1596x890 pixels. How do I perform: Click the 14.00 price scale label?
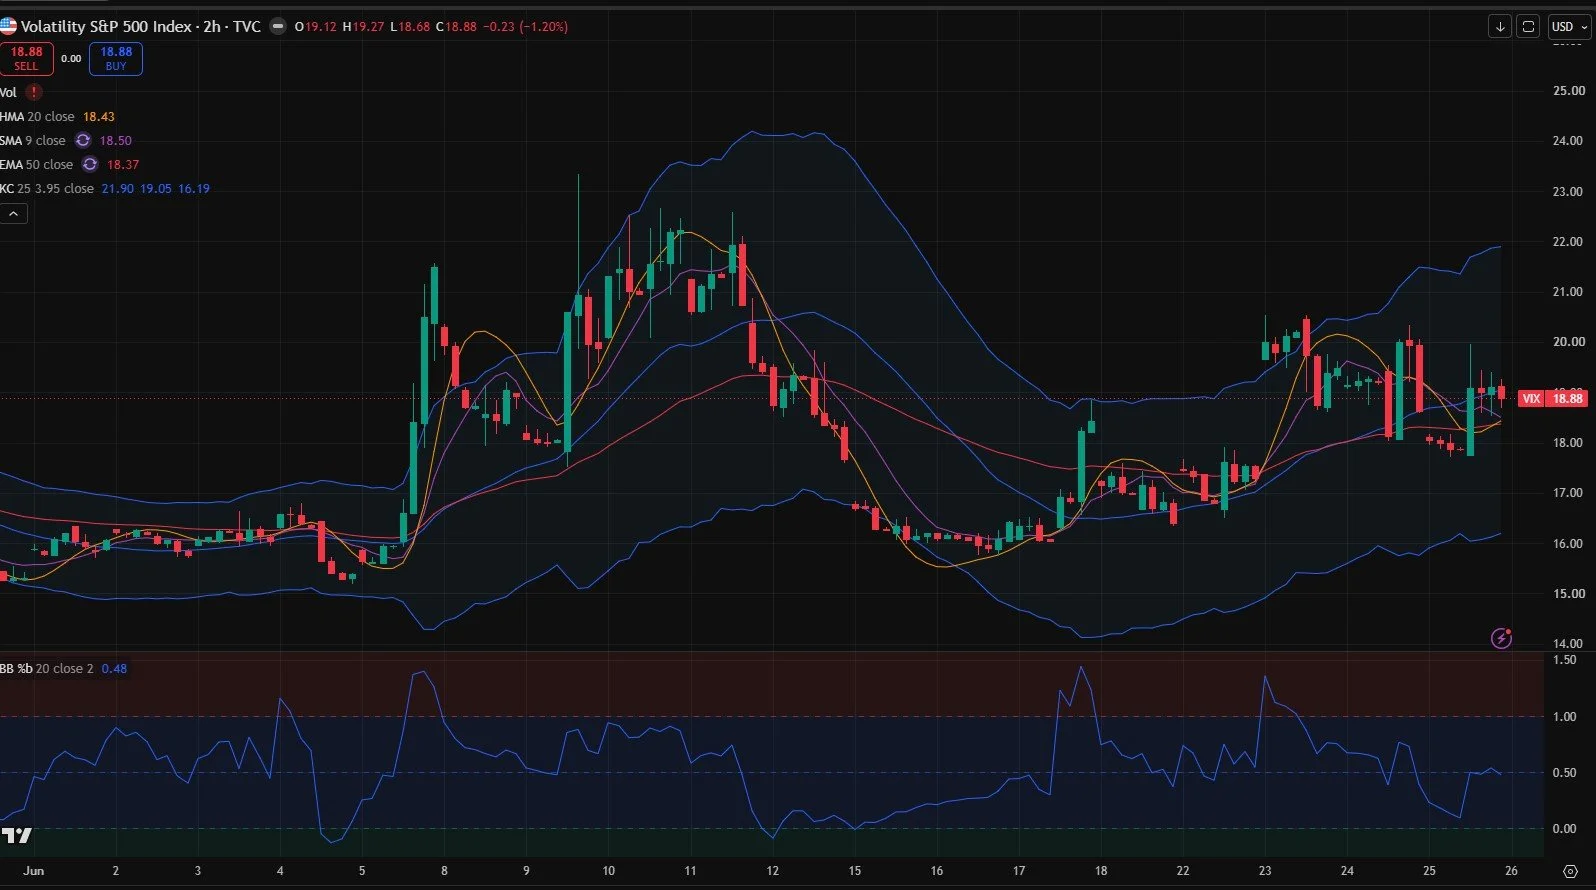tap(1568, 644)
